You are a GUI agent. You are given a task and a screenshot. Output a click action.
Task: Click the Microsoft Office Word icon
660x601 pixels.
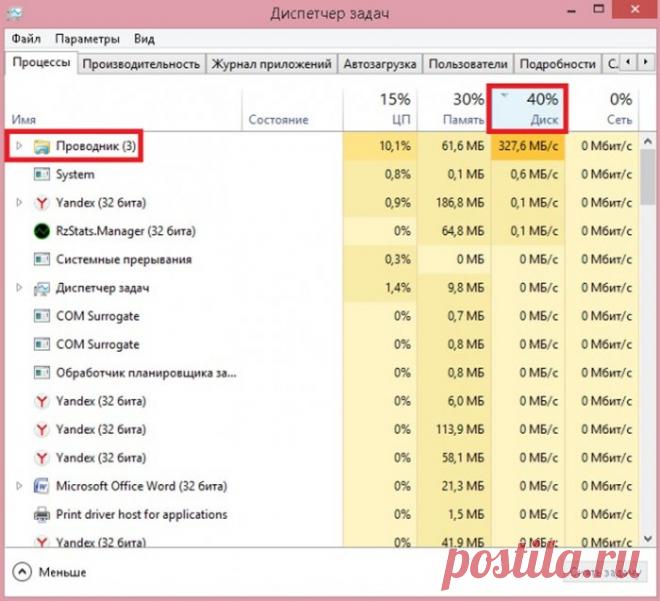point(42,487)
